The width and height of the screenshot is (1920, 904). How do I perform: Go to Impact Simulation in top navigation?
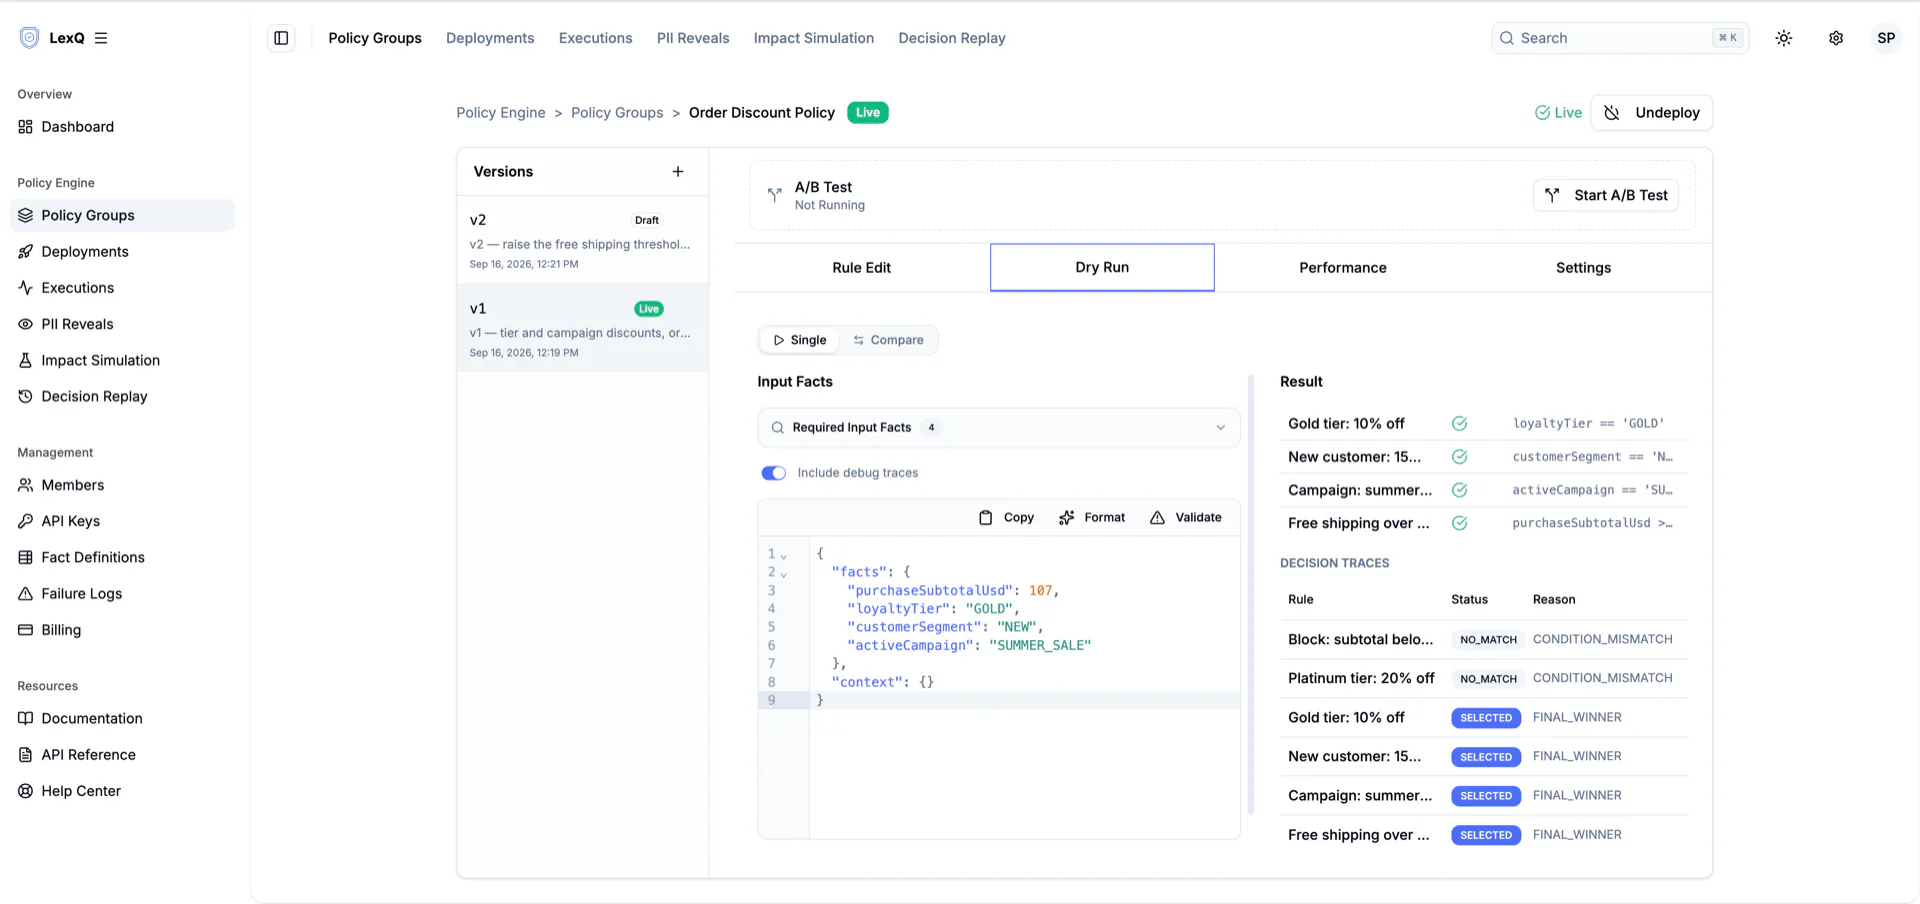click(814, 38)
